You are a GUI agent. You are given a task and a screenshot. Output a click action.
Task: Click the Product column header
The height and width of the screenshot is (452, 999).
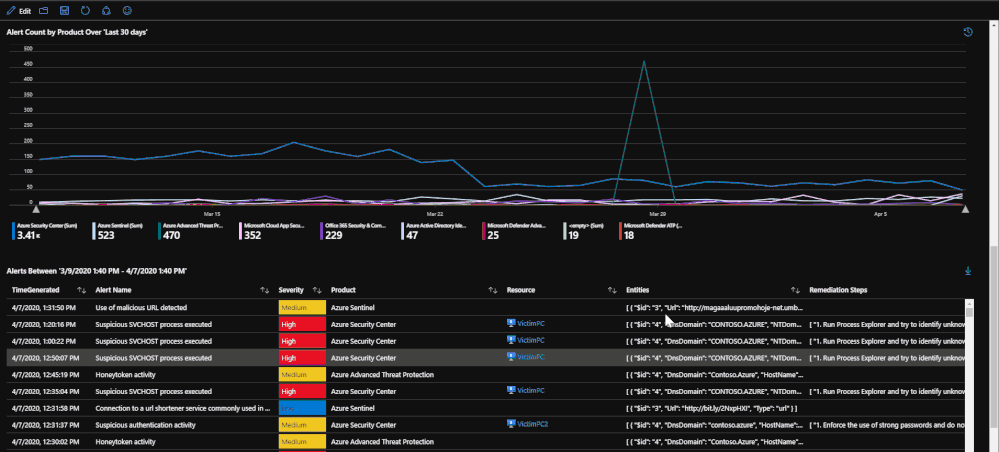coord(343,290)
